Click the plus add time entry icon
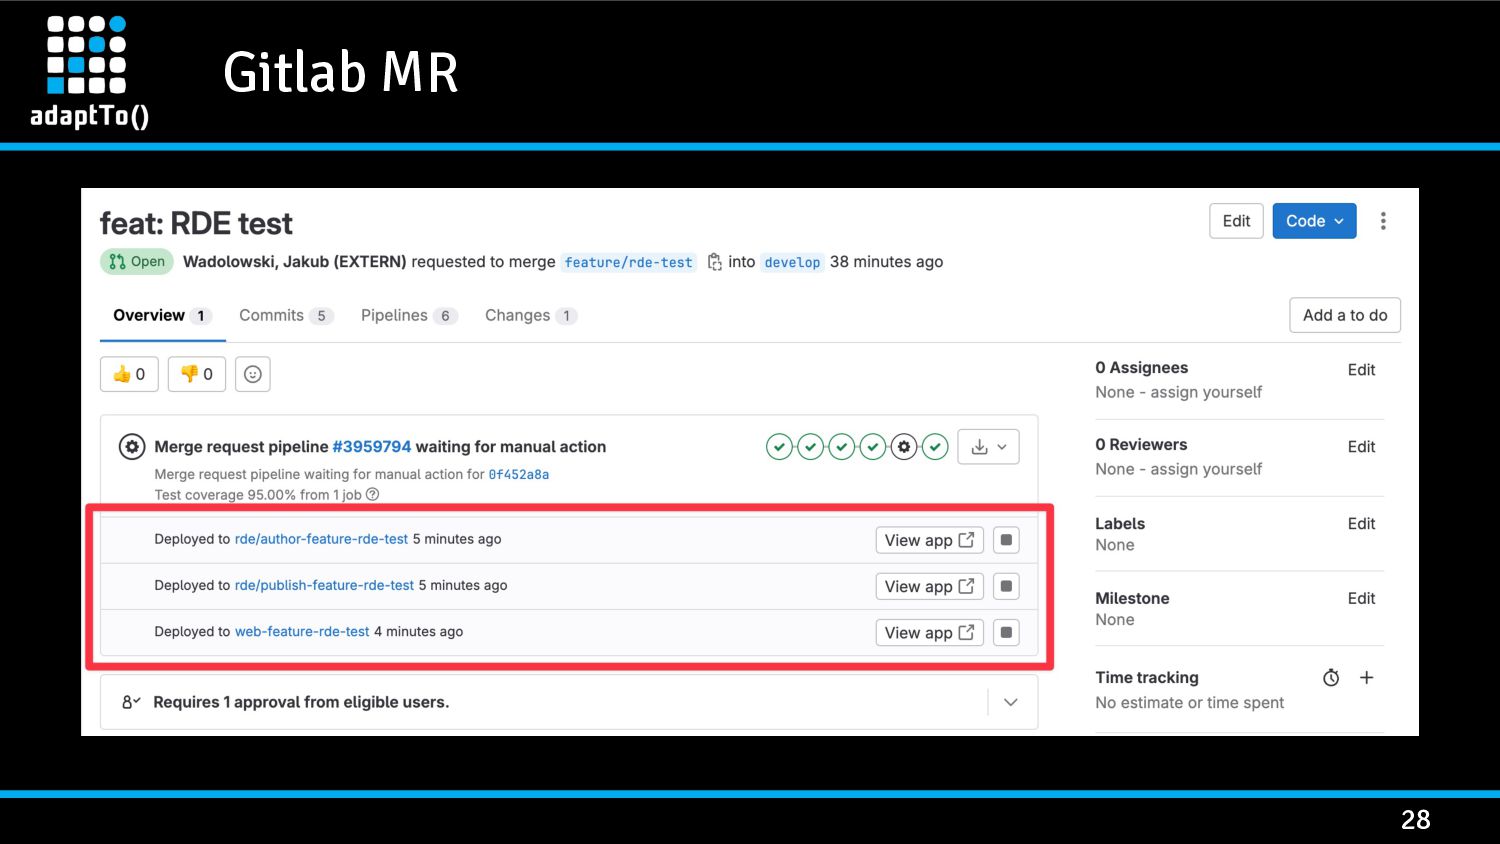1500x844 pixels. (1367, 678)
